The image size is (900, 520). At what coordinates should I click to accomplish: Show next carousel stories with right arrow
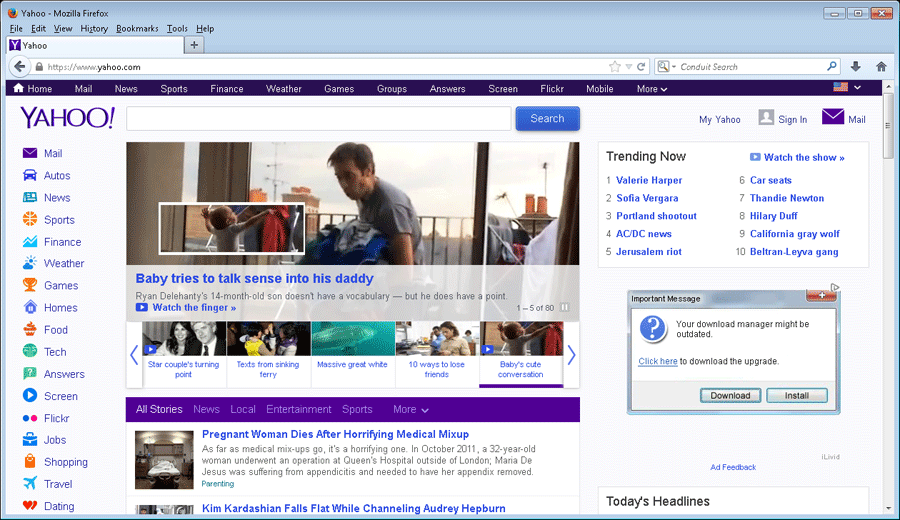tap(572, 355)
